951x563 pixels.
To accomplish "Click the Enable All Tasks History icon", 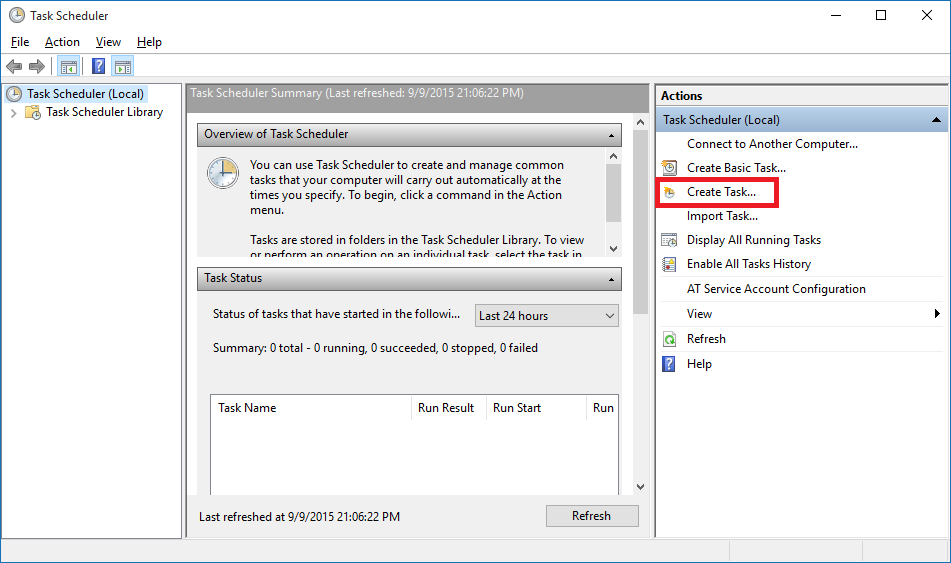I will pos(670,264).
